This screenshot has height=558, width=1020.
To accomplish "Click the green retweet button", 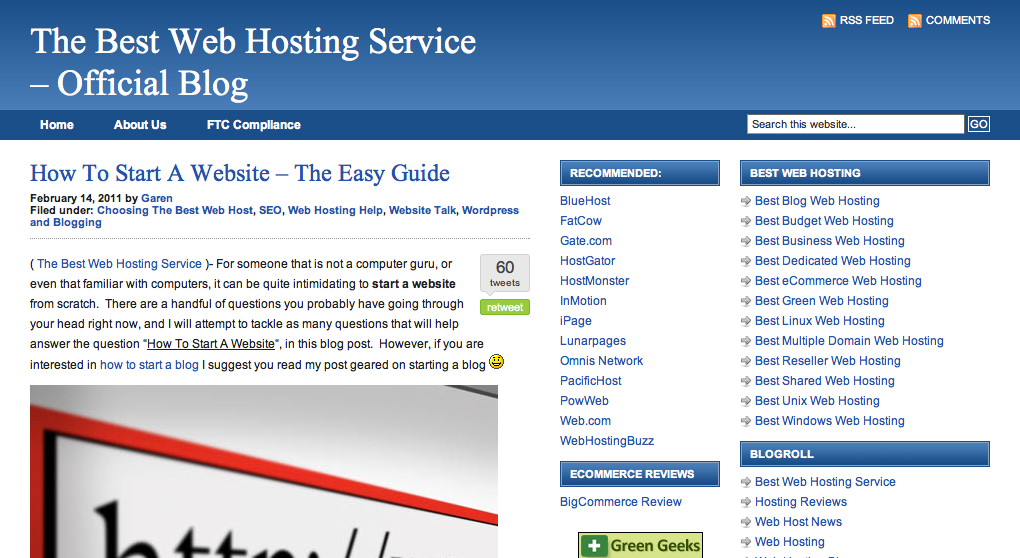I will tap(505, 307).
